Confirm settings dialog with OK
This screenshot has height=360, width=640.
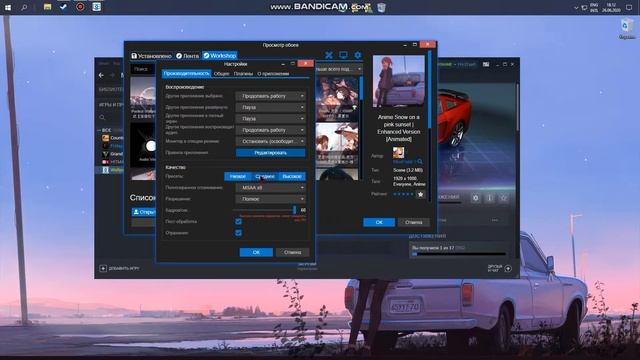(256, 252)
